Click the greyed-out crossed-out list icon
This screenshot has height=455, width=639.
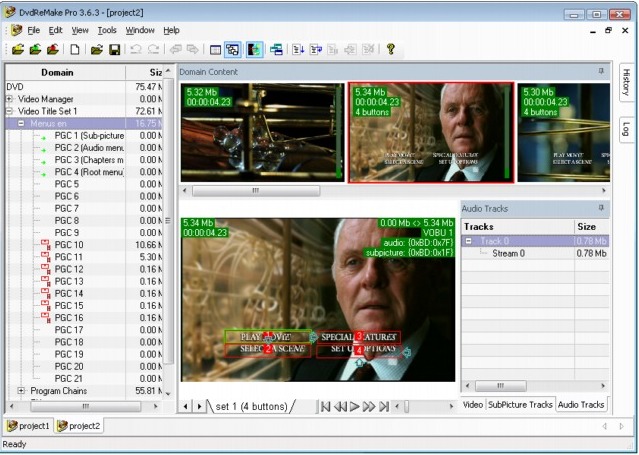click(x=368, y=50)
